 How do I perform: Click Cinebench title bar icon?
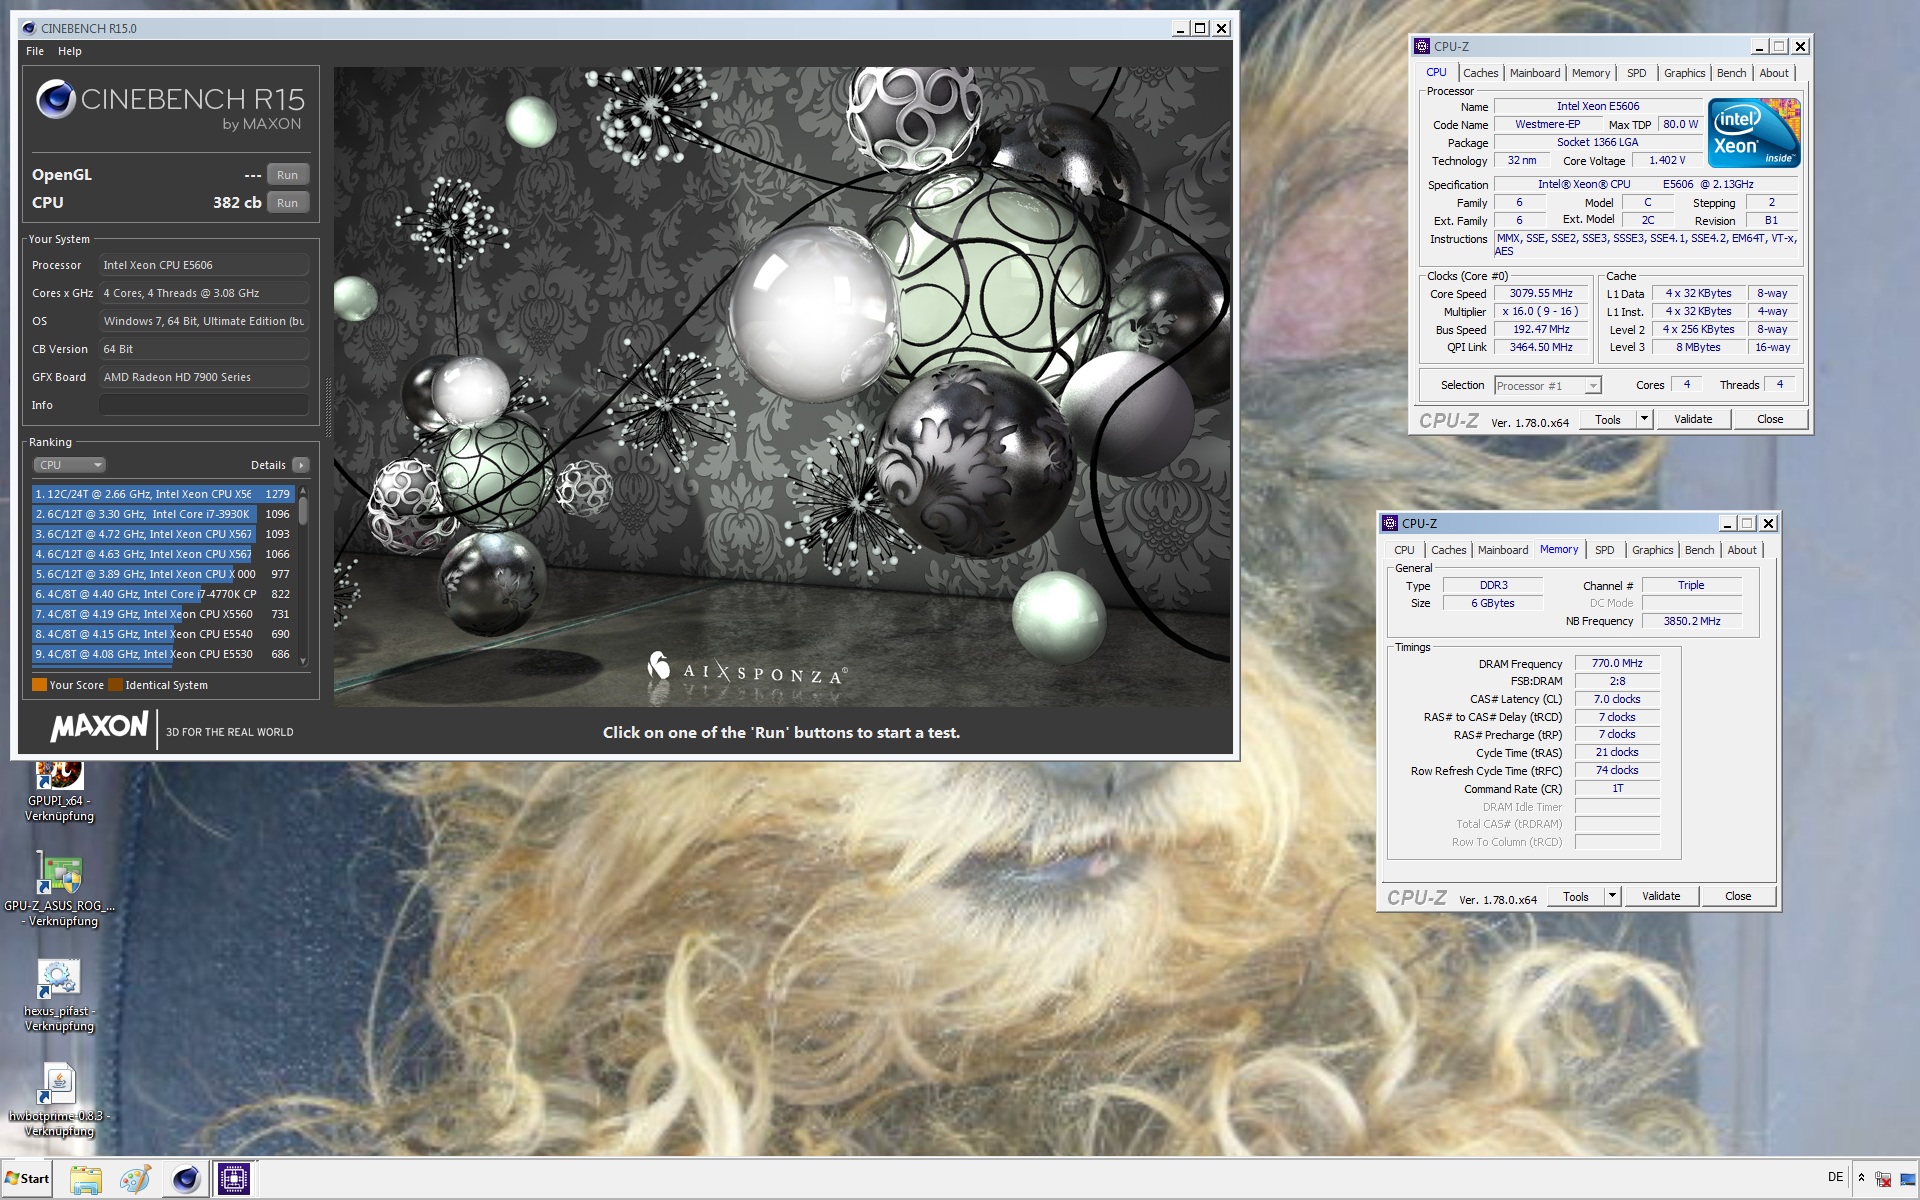28,28
